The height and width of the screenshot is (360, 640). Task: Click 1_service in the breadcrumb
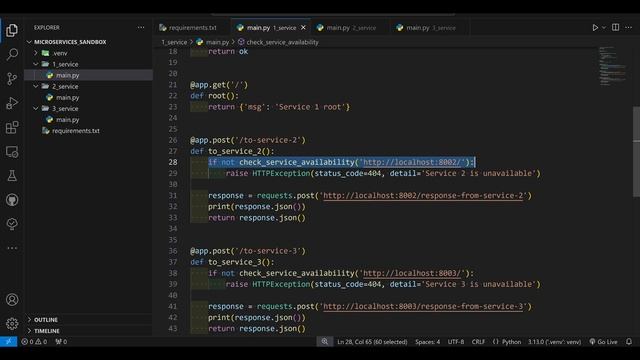click(x=174, y=42)
